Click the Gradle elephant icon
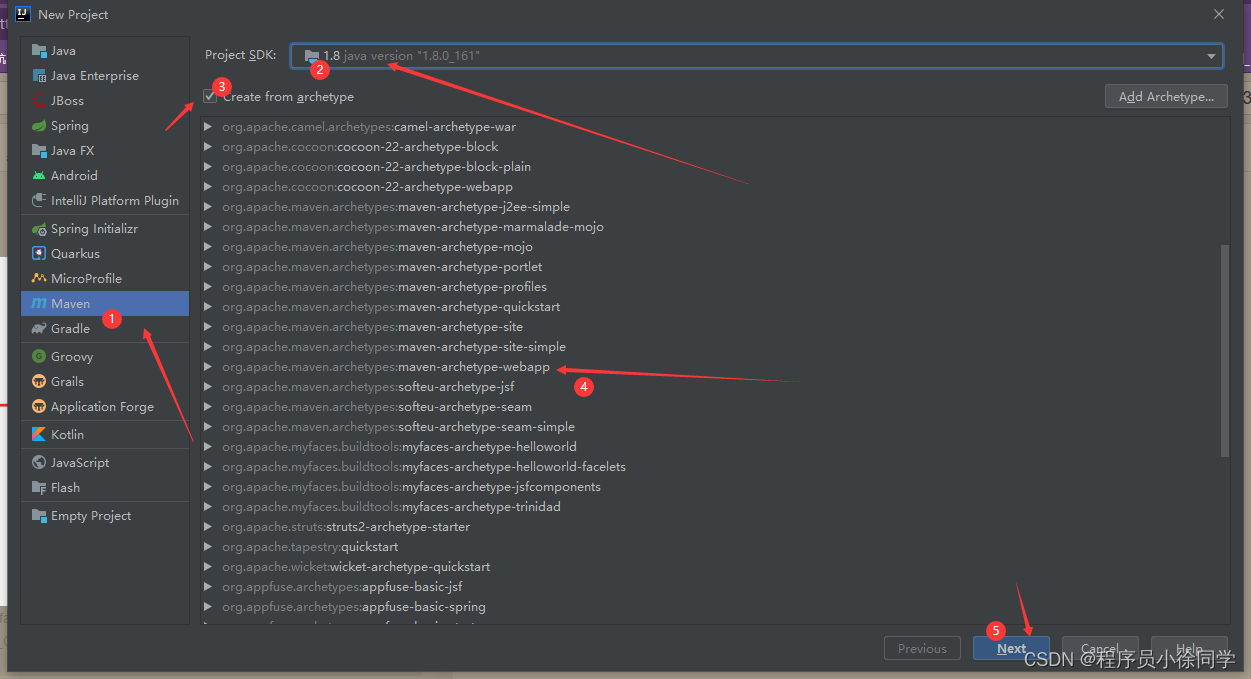Screen dimensions: 1251x679 (39, 329)
